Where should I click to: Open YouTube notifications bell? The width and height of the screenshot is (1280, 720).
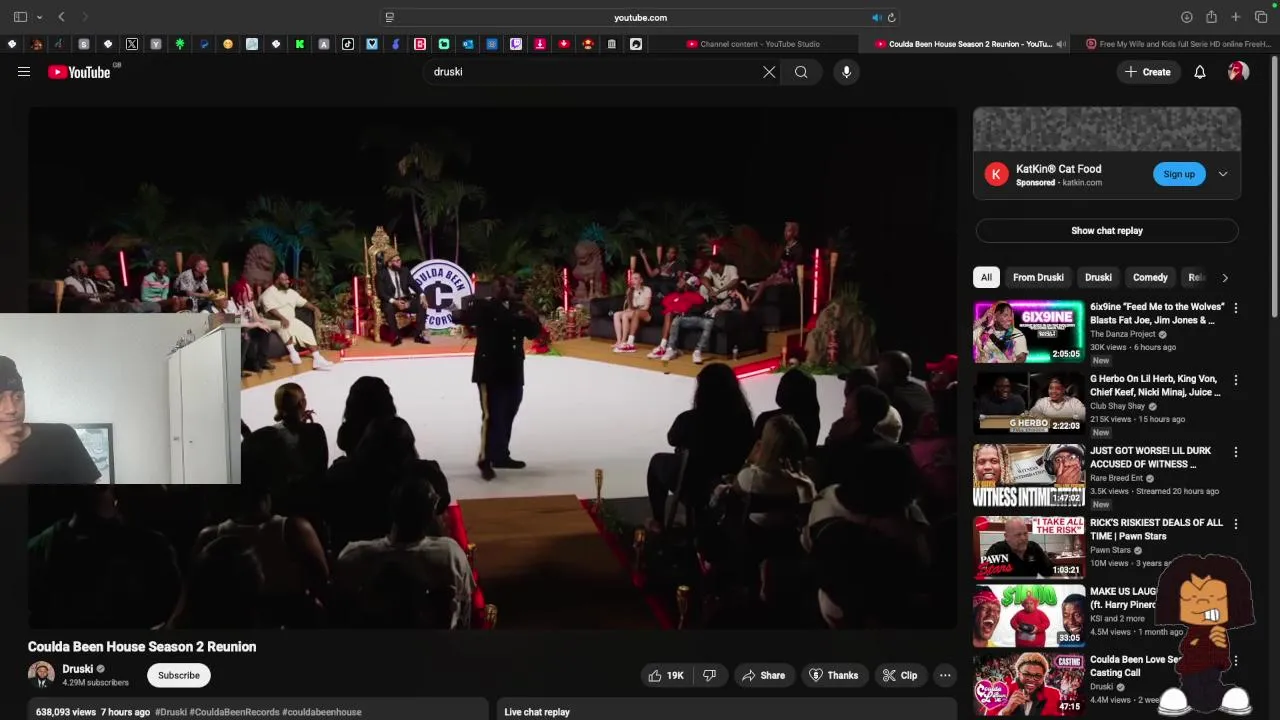coord(1200,72)
